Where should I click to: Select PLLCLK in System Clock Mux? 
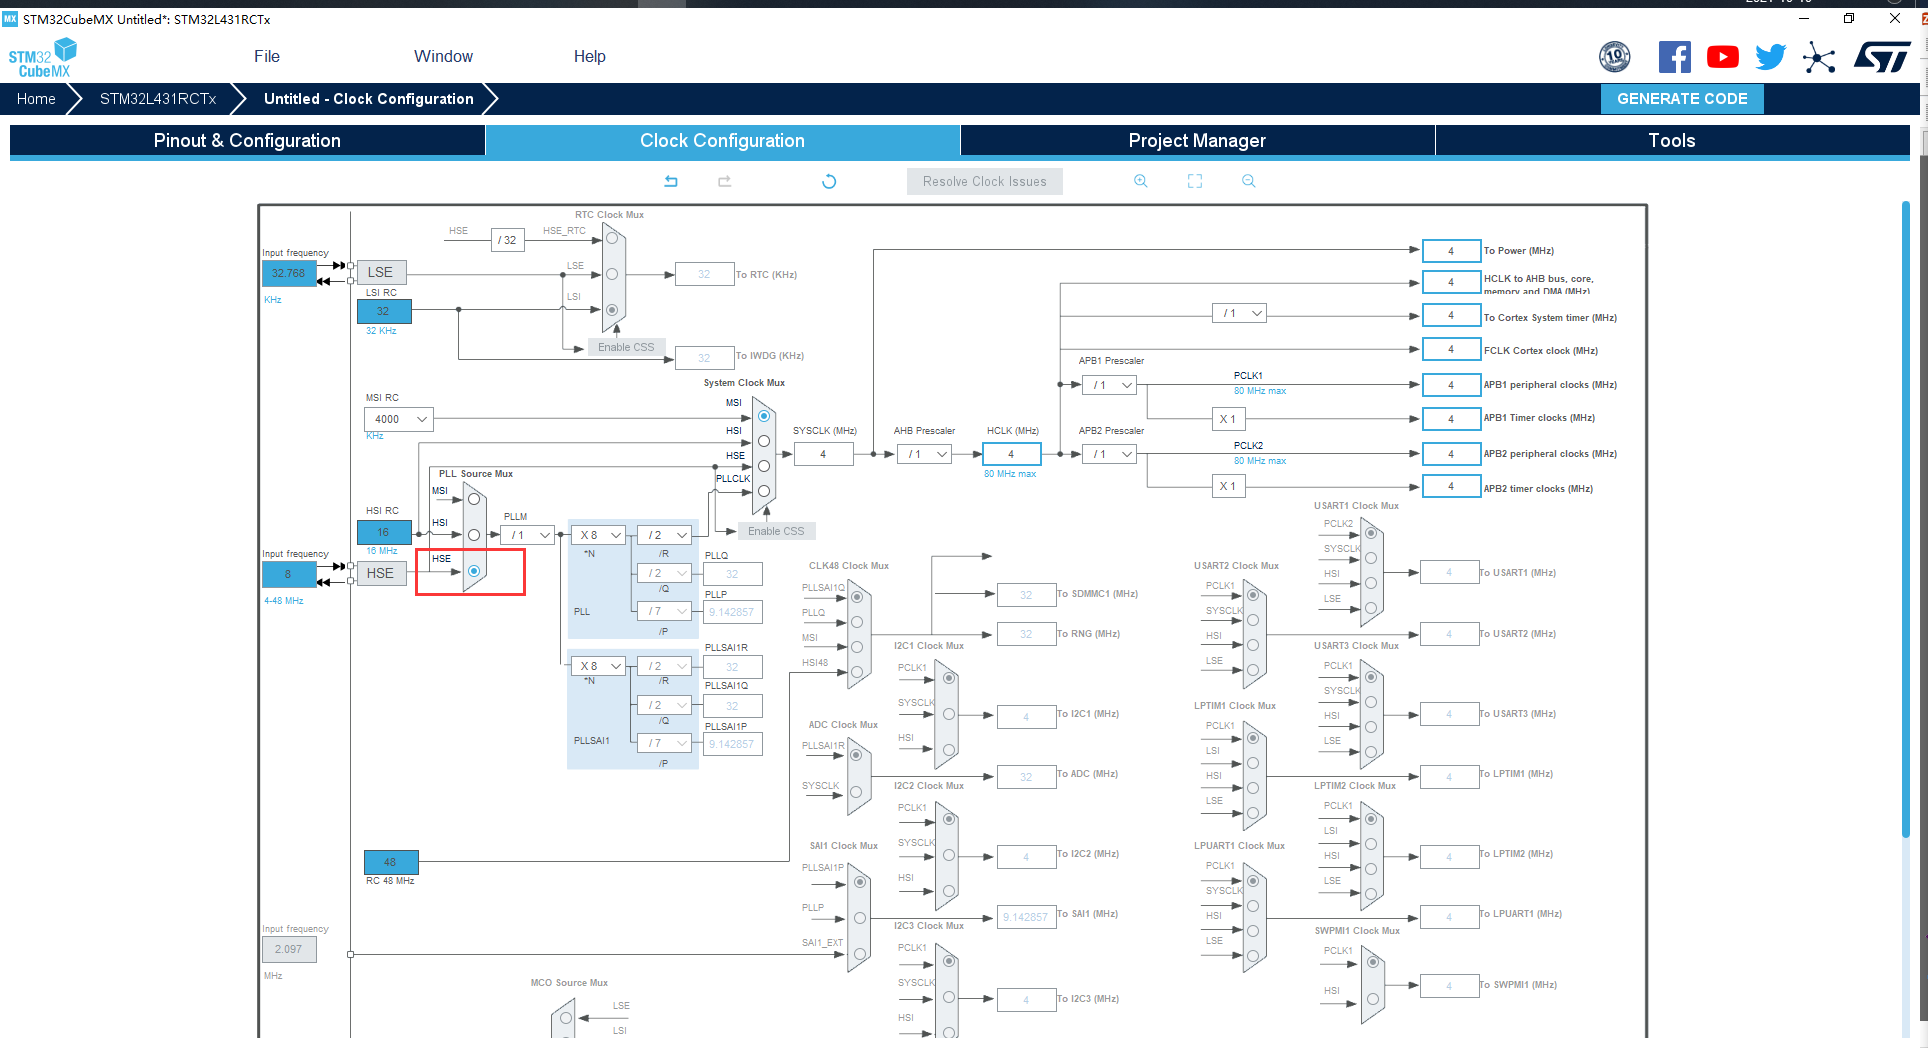pos(764,491)
